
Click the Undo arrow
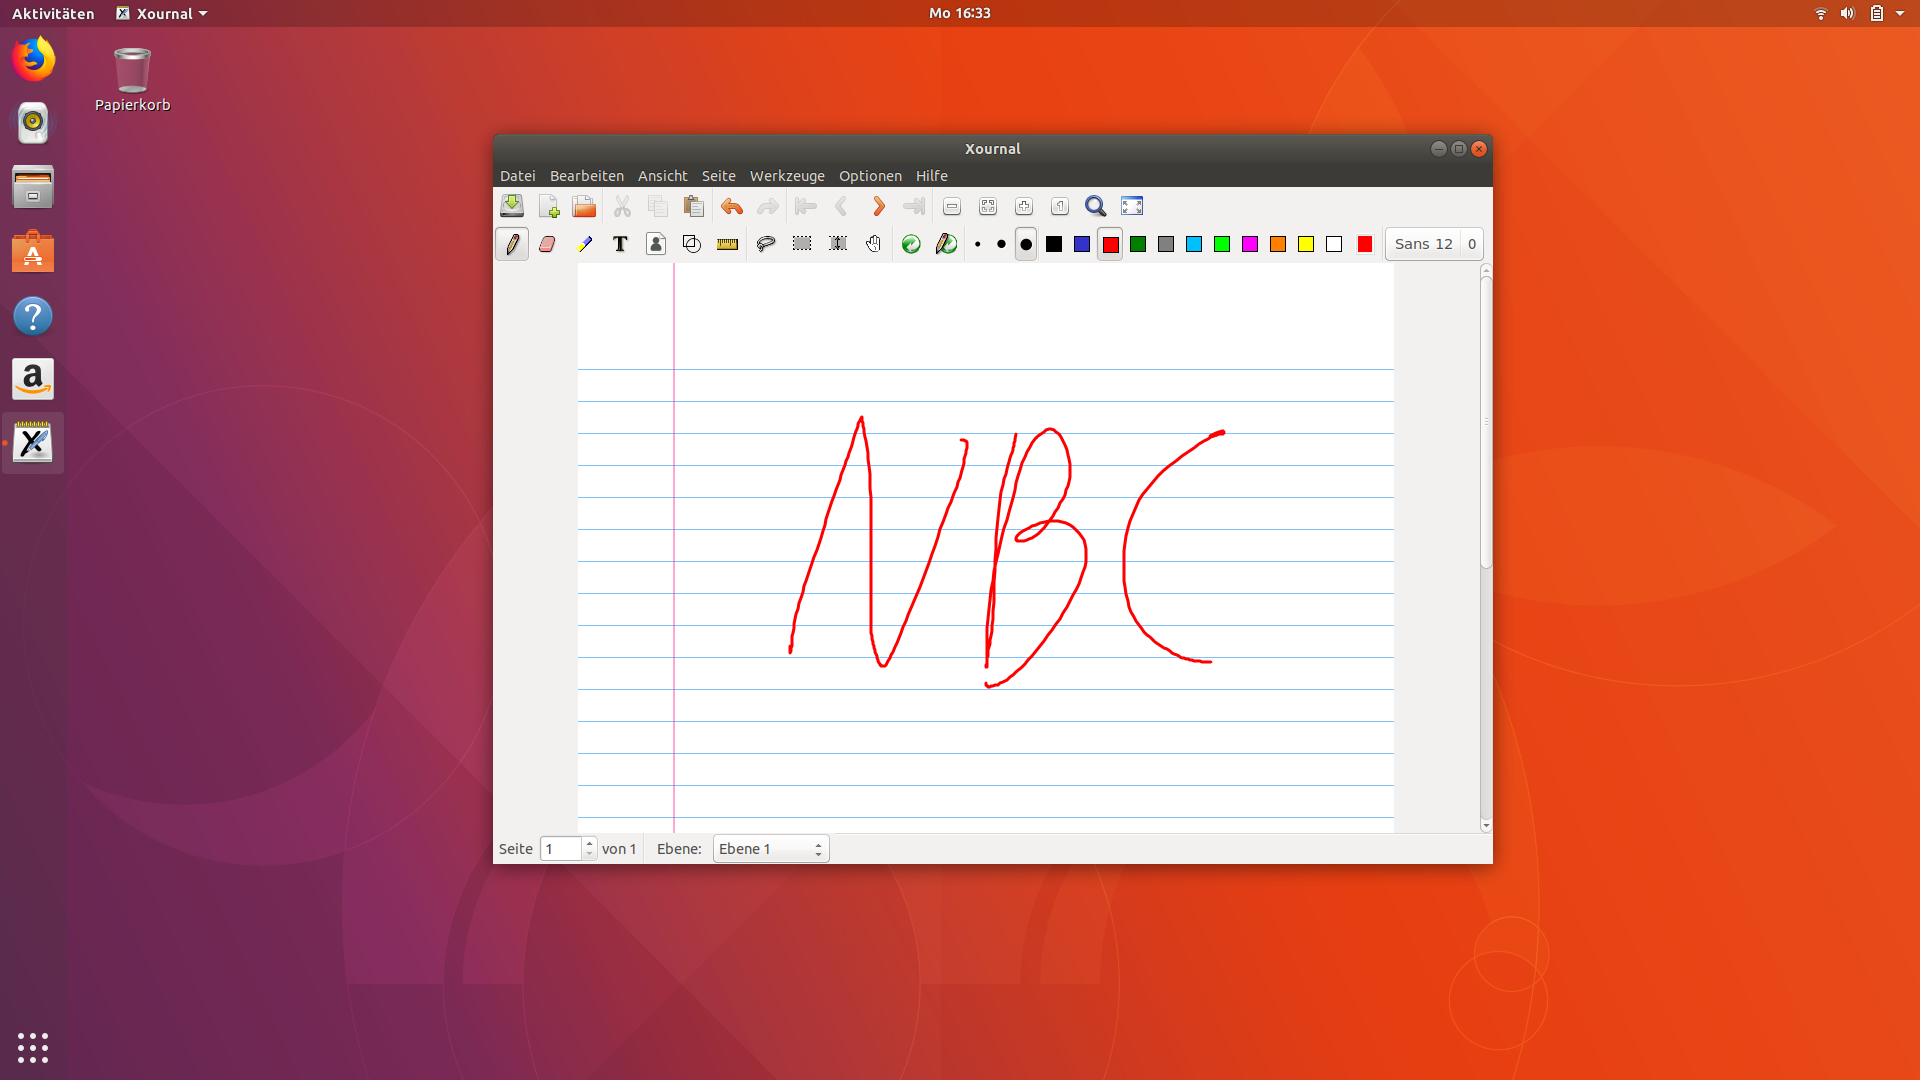[x=731, y=206]
